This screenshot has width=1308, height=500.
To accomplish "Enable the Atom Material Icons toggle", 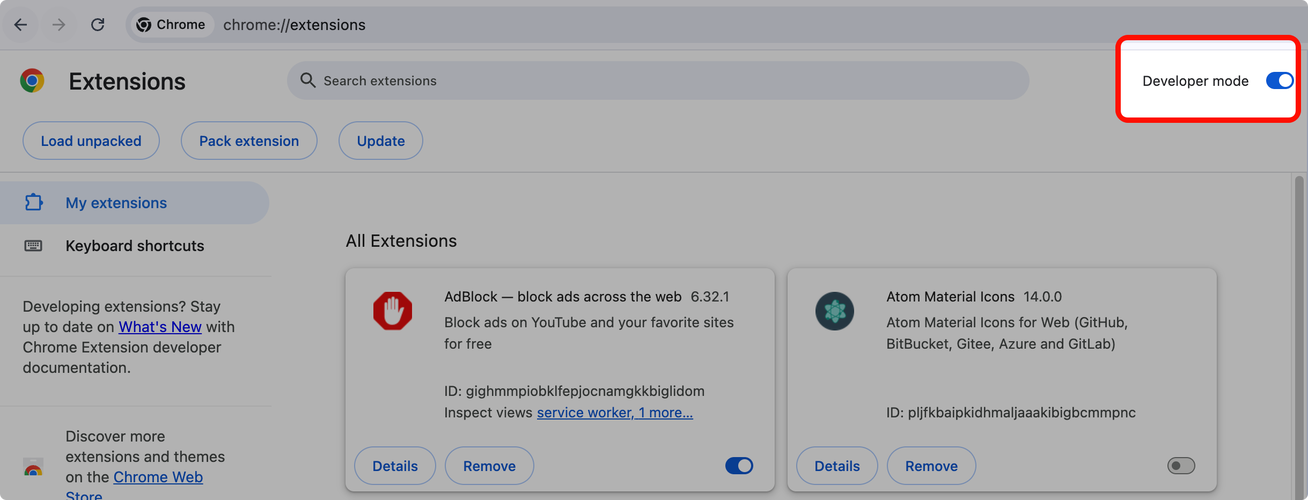I will point(1181,466).
